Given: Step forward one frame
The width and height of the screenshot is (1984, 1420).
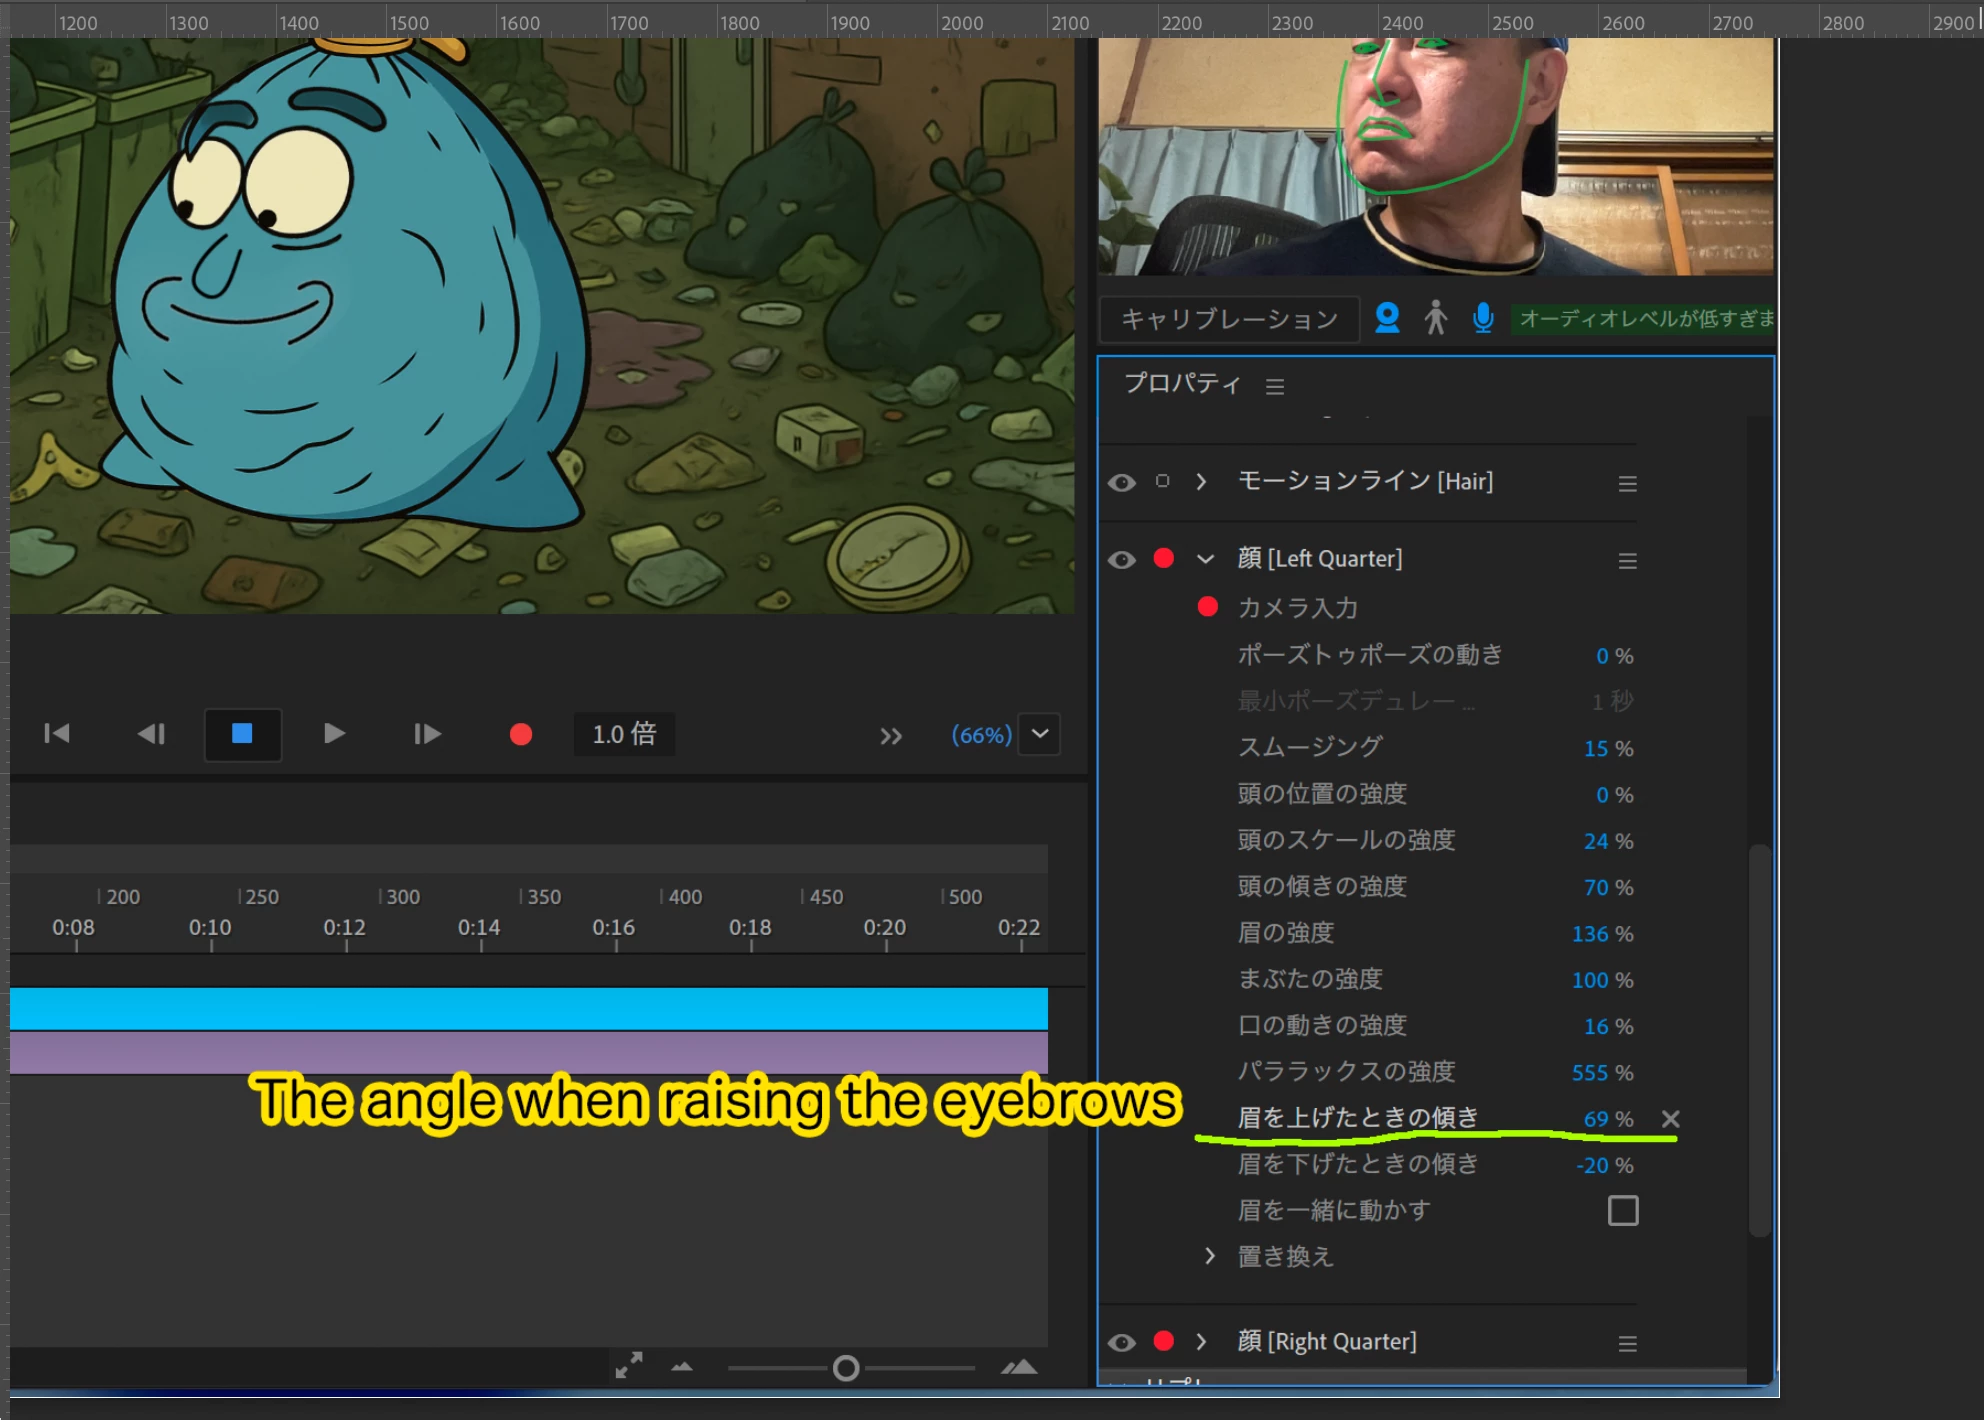Looking at the screenshot, I should [427, 734].
